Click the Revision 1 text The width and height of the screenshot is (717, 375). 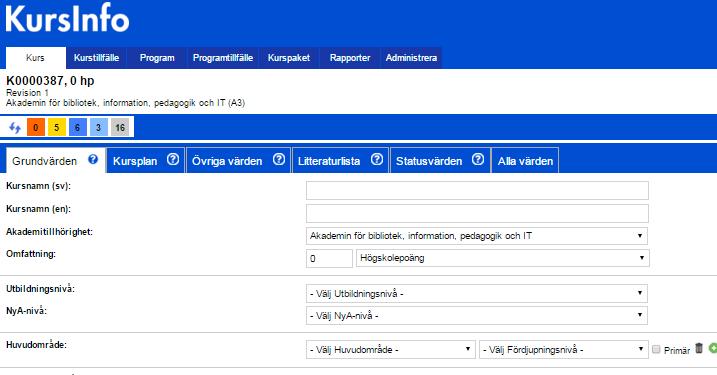pyautogui.click(x=27, y=93)
